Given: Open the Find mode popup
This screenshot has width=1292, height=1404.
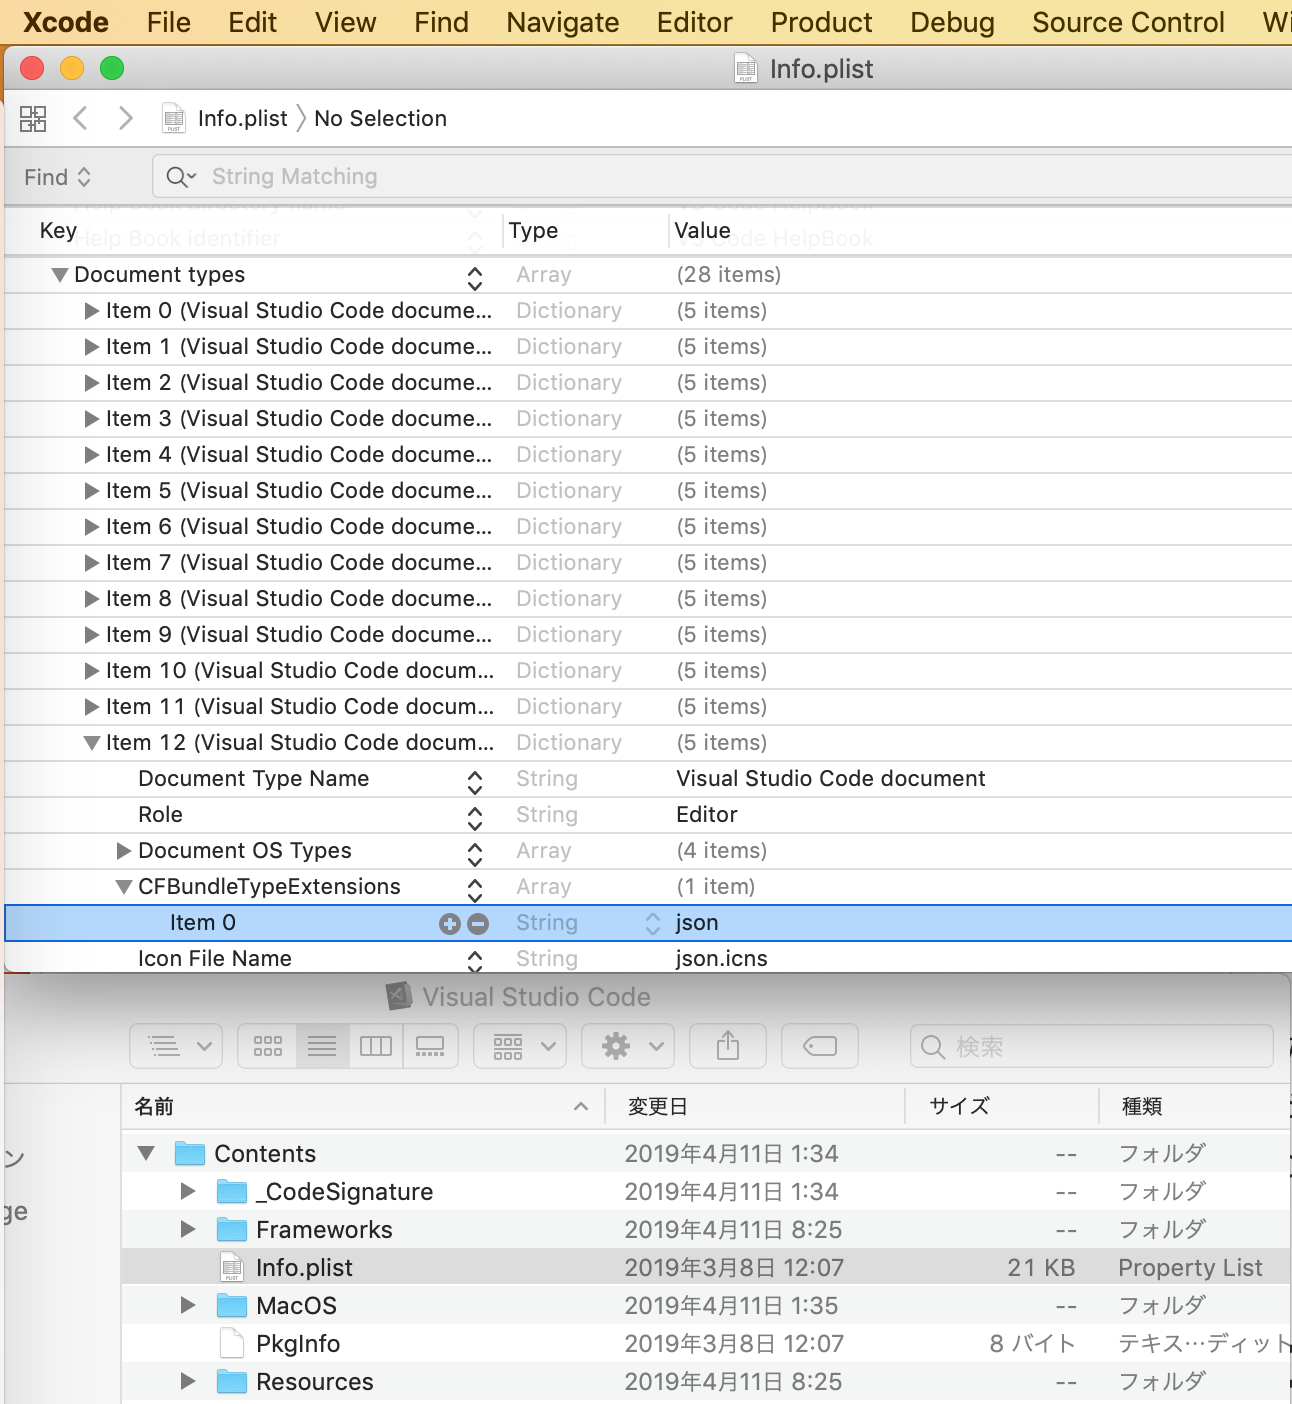Looking at the screenshot, I should pyautogui.click(x=58, y=177).
